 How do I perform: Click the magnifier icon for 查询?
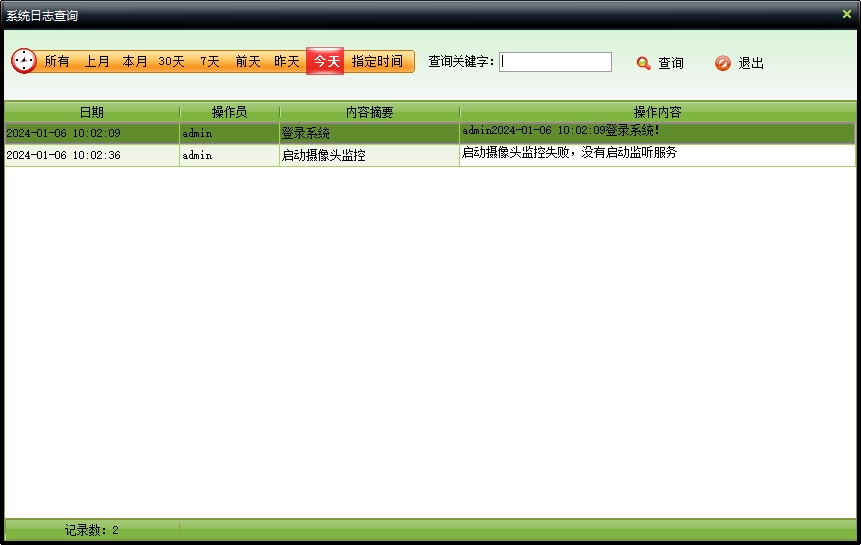point(643,63)
